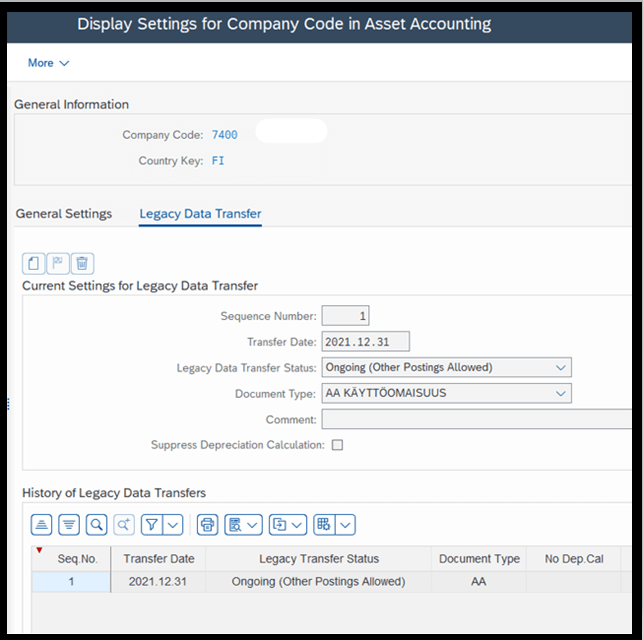
Task: Click country key value FI
Action: 218,161
